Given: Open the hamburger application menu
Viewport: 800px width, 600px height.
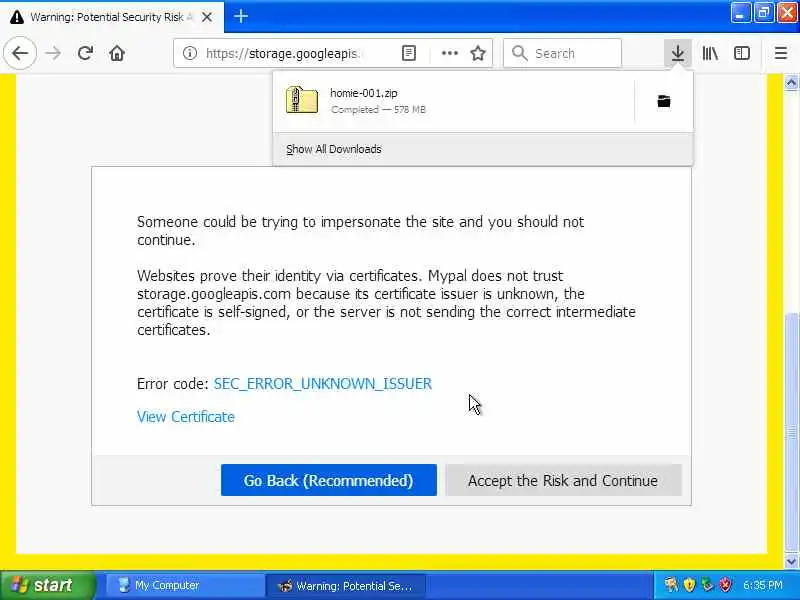Looking at the screenshot, I should 781,53.
